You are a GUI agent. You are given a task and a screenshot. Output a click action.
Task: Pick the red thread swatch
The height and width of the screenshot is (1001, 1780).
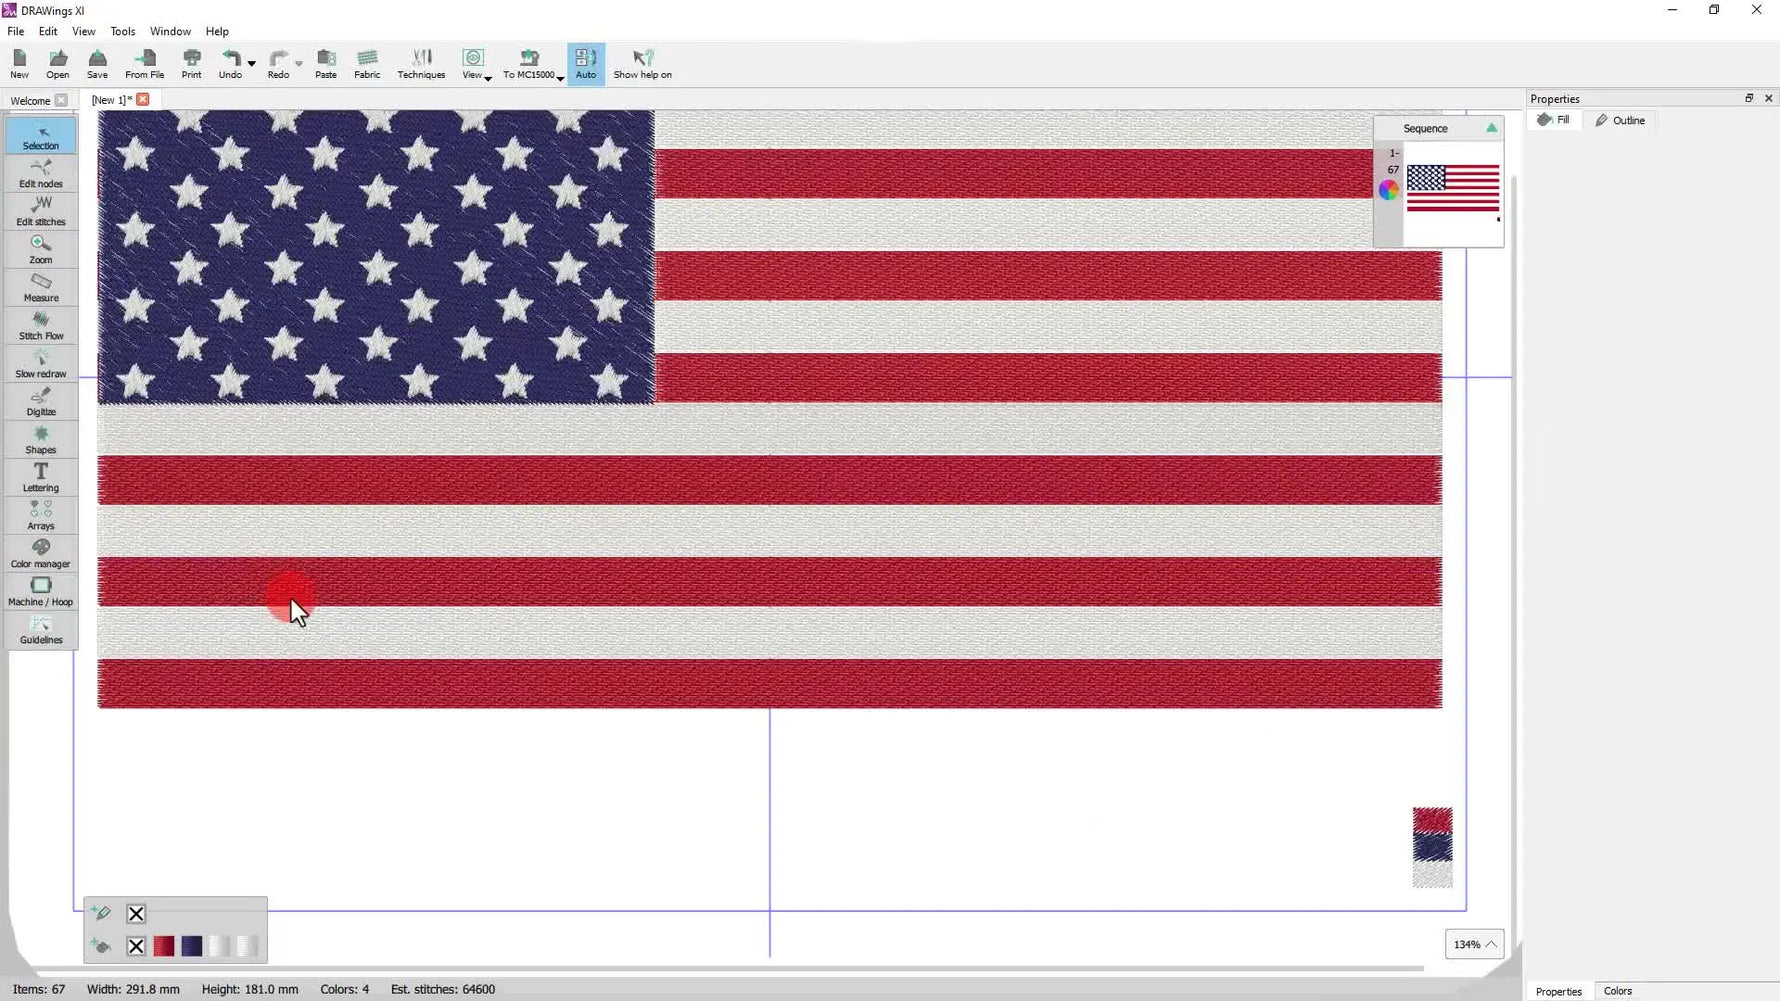164,946
